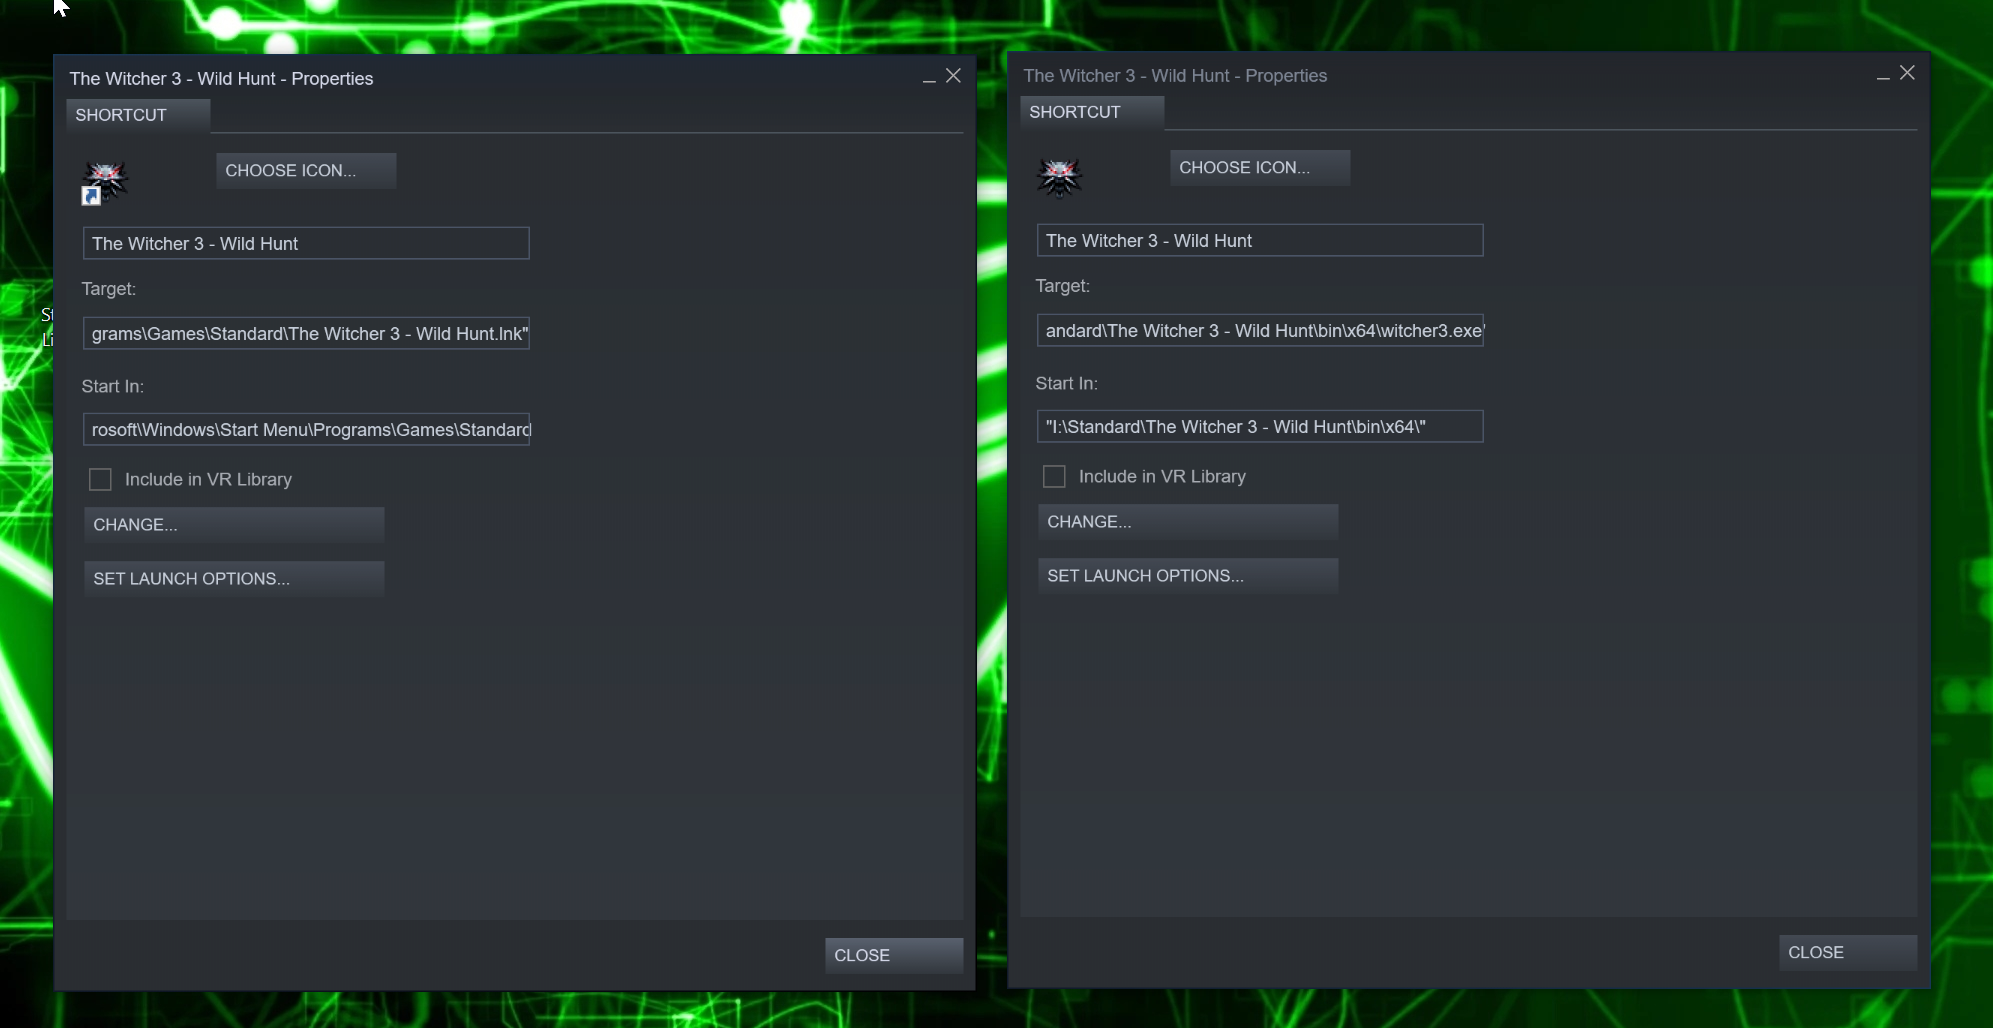Click CHANGE... button in right window
The width and height of the screenshot is (1993, 1028).
1188,522
